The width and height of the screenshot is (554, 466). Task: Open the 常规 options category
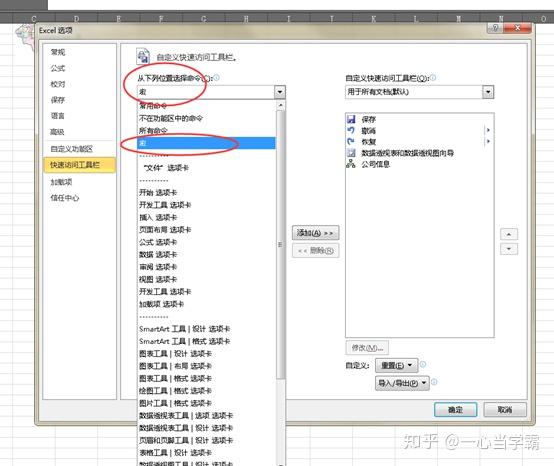point(58,52)
